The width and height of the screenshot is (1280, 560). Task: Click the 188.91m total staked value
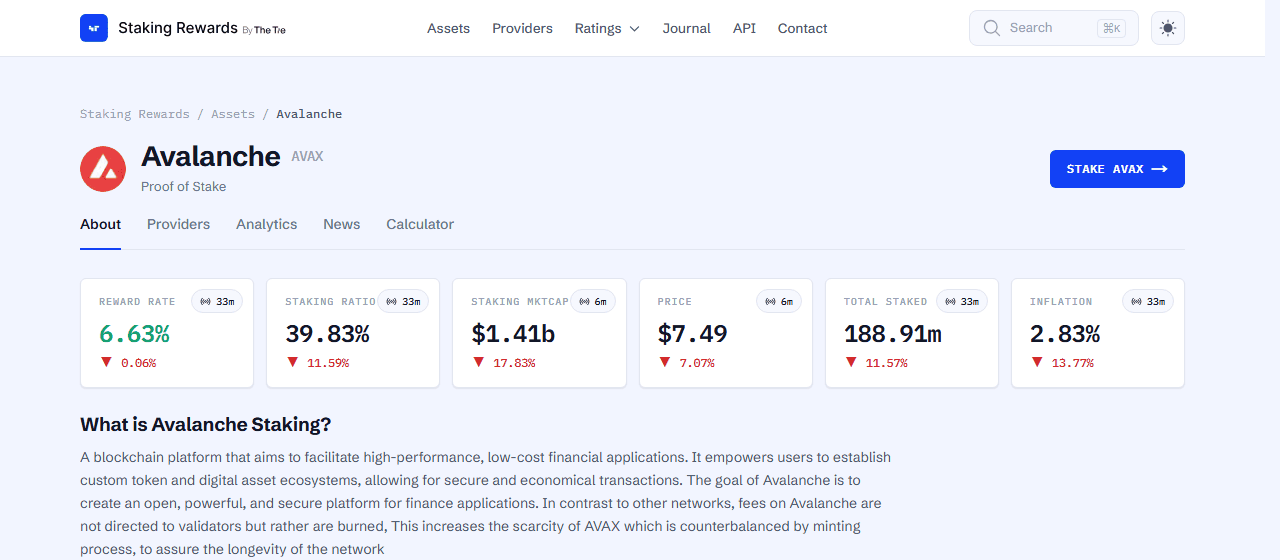[x=892, y=333]
